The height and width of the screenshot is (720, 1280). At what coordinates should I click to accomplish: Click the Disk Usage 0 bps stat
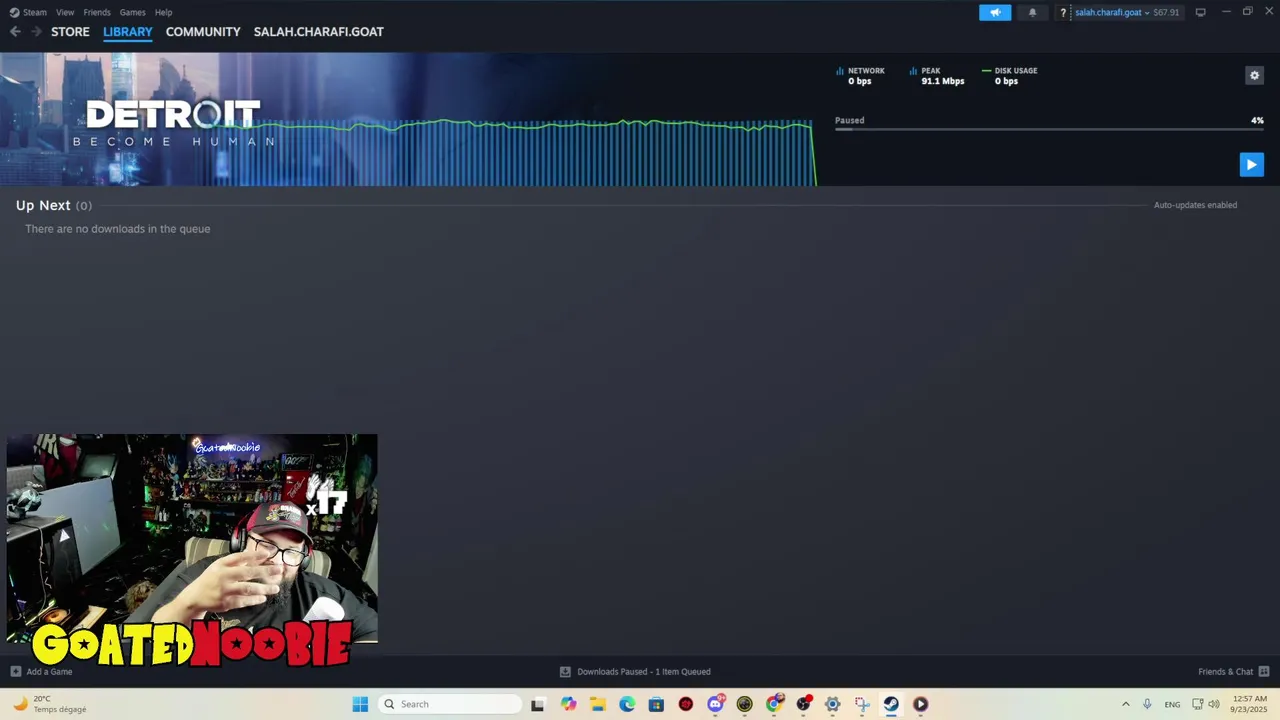pyautogui.click(x=1010, y=76)
